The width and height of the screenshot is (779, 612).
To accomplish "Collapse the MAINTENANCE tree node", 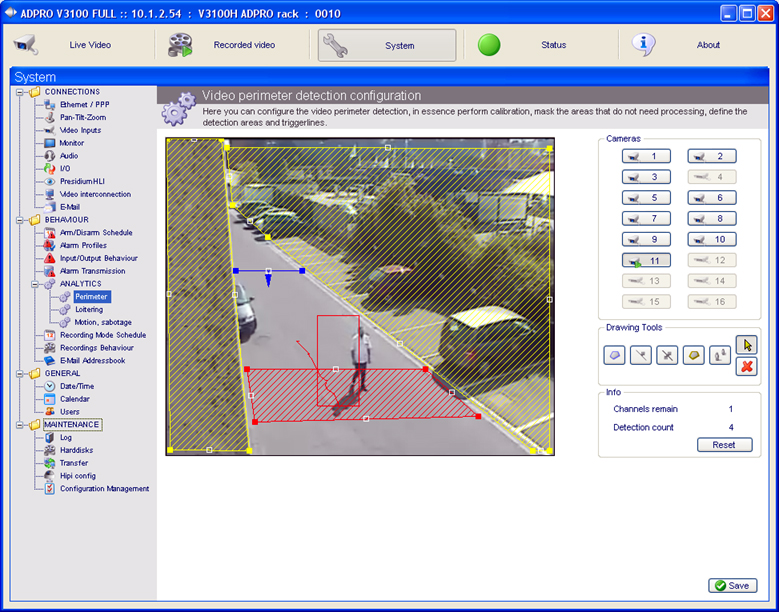I will click(x=21, y=425).
